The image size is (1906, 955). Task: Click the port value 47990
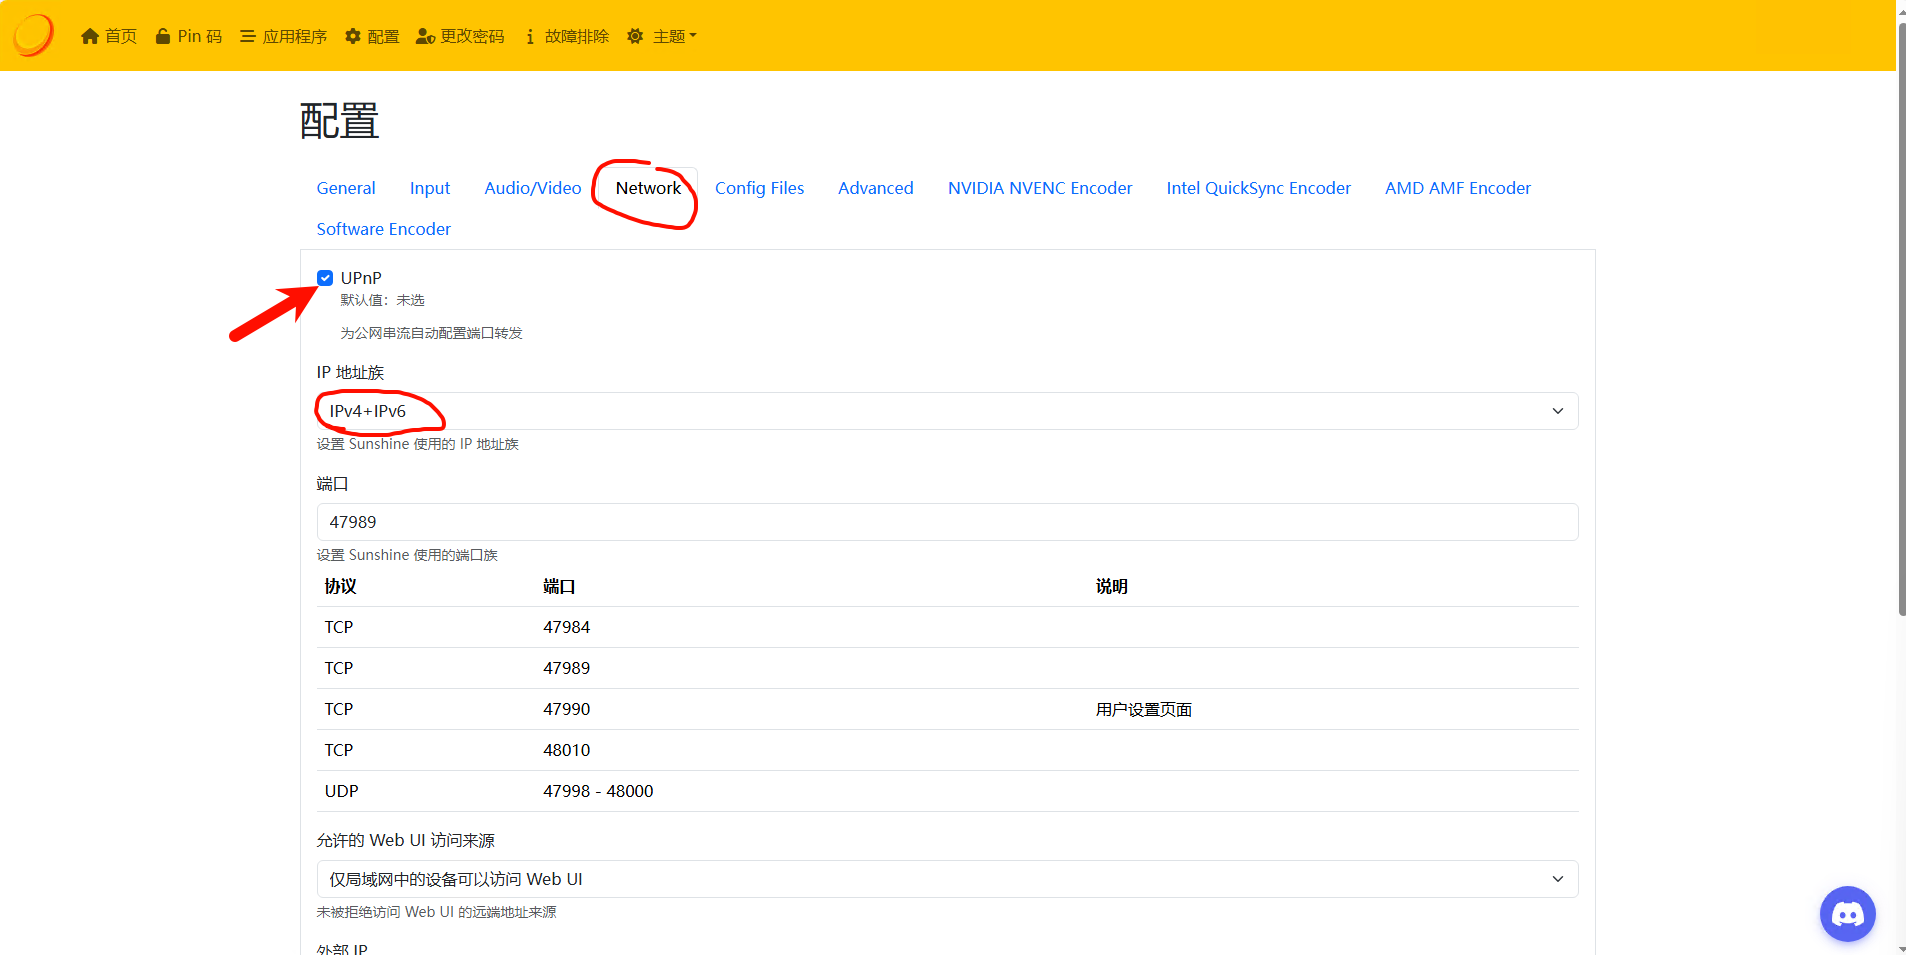(x=567, y=709)
